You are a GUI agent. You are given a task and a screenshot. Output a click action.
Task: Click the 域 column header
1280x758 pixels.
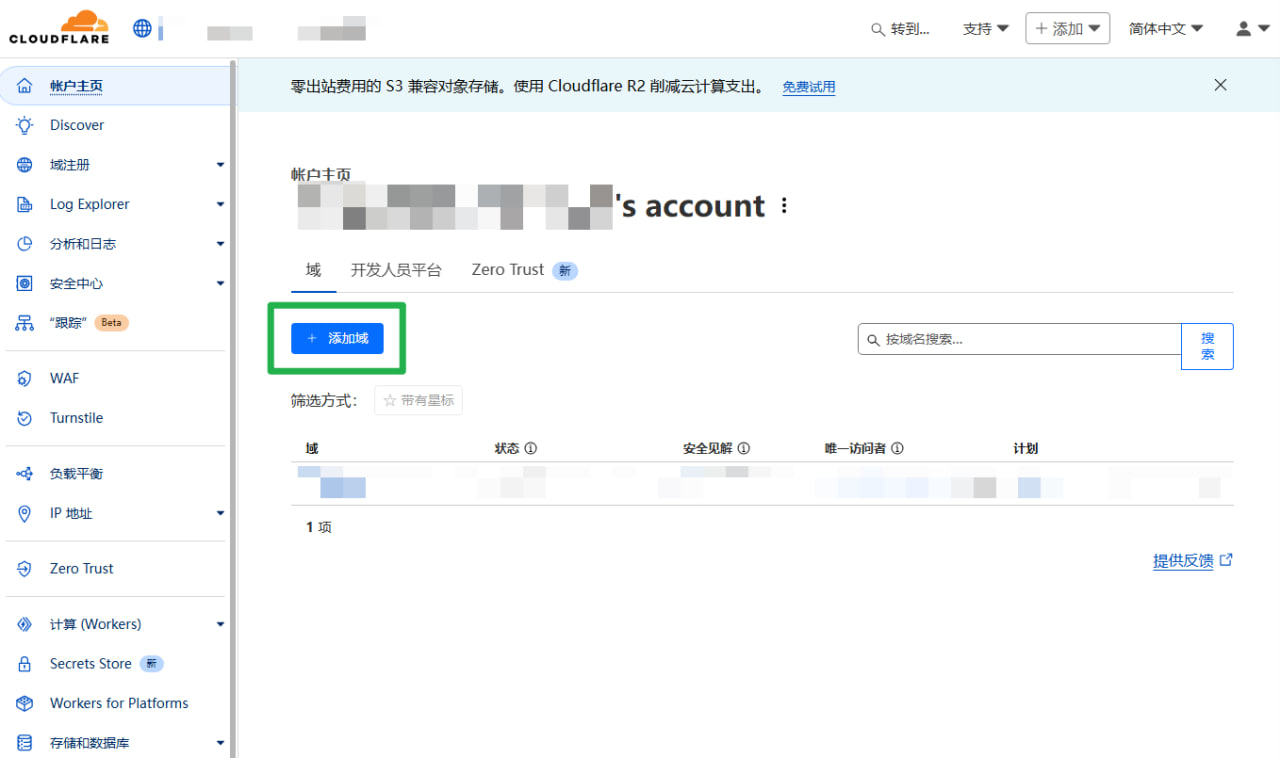point(312,449)
